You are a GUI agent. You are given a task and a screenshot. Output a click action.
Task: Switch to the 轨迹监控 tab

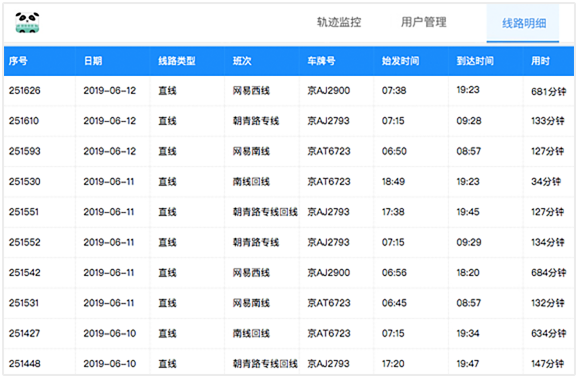[x=339, y=22]
